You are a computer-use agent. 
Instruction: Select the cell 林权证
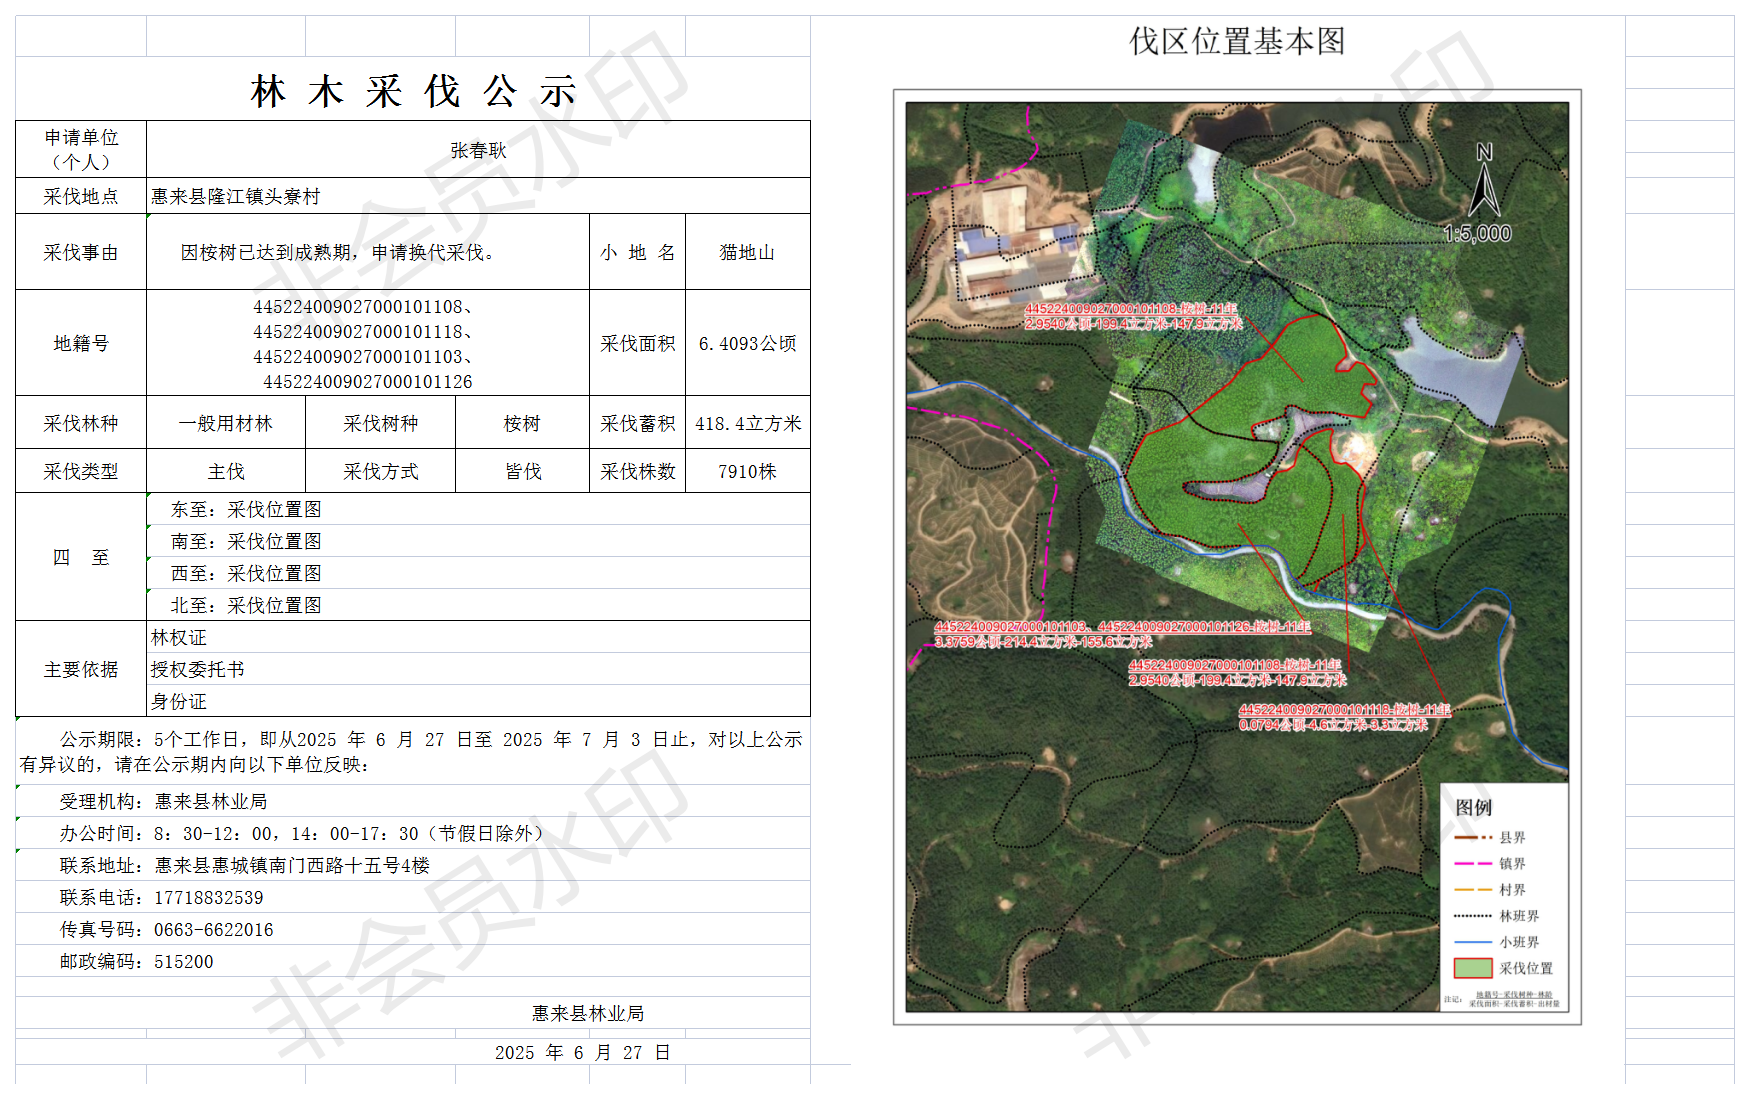click(478, 637)
